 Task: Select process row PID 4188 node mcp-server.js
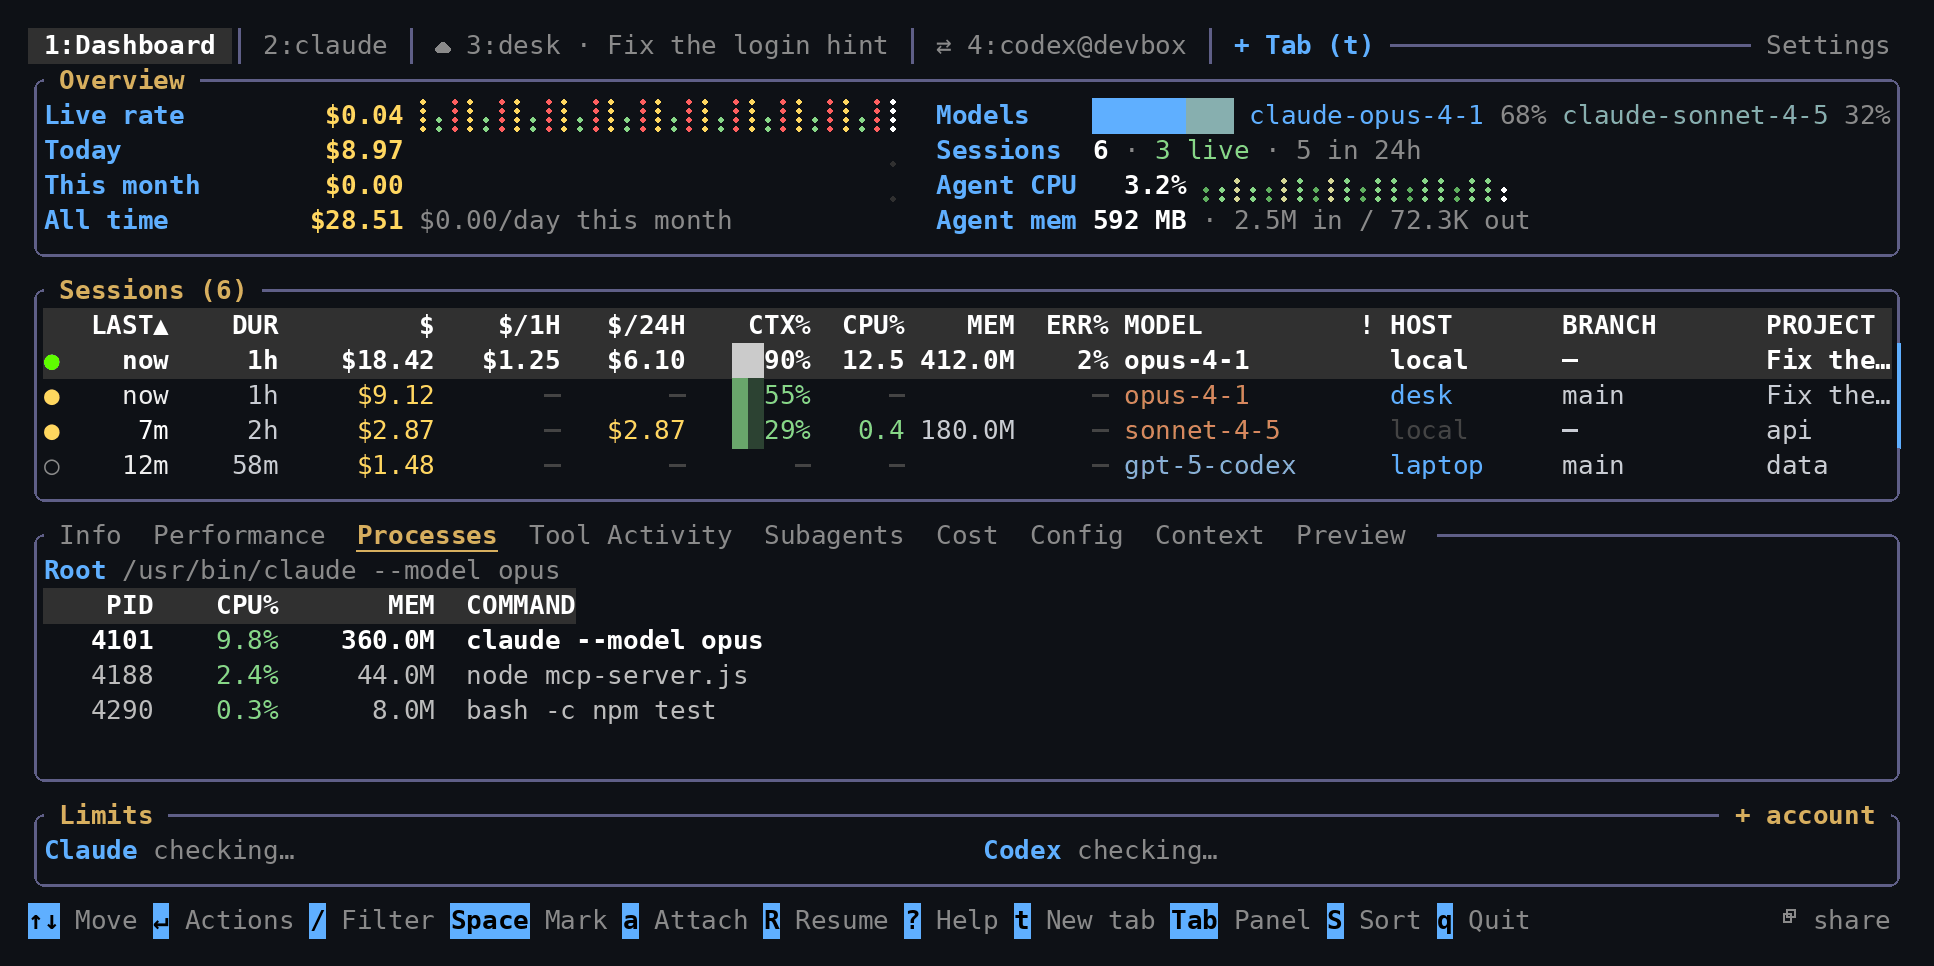tap(419, 676)
